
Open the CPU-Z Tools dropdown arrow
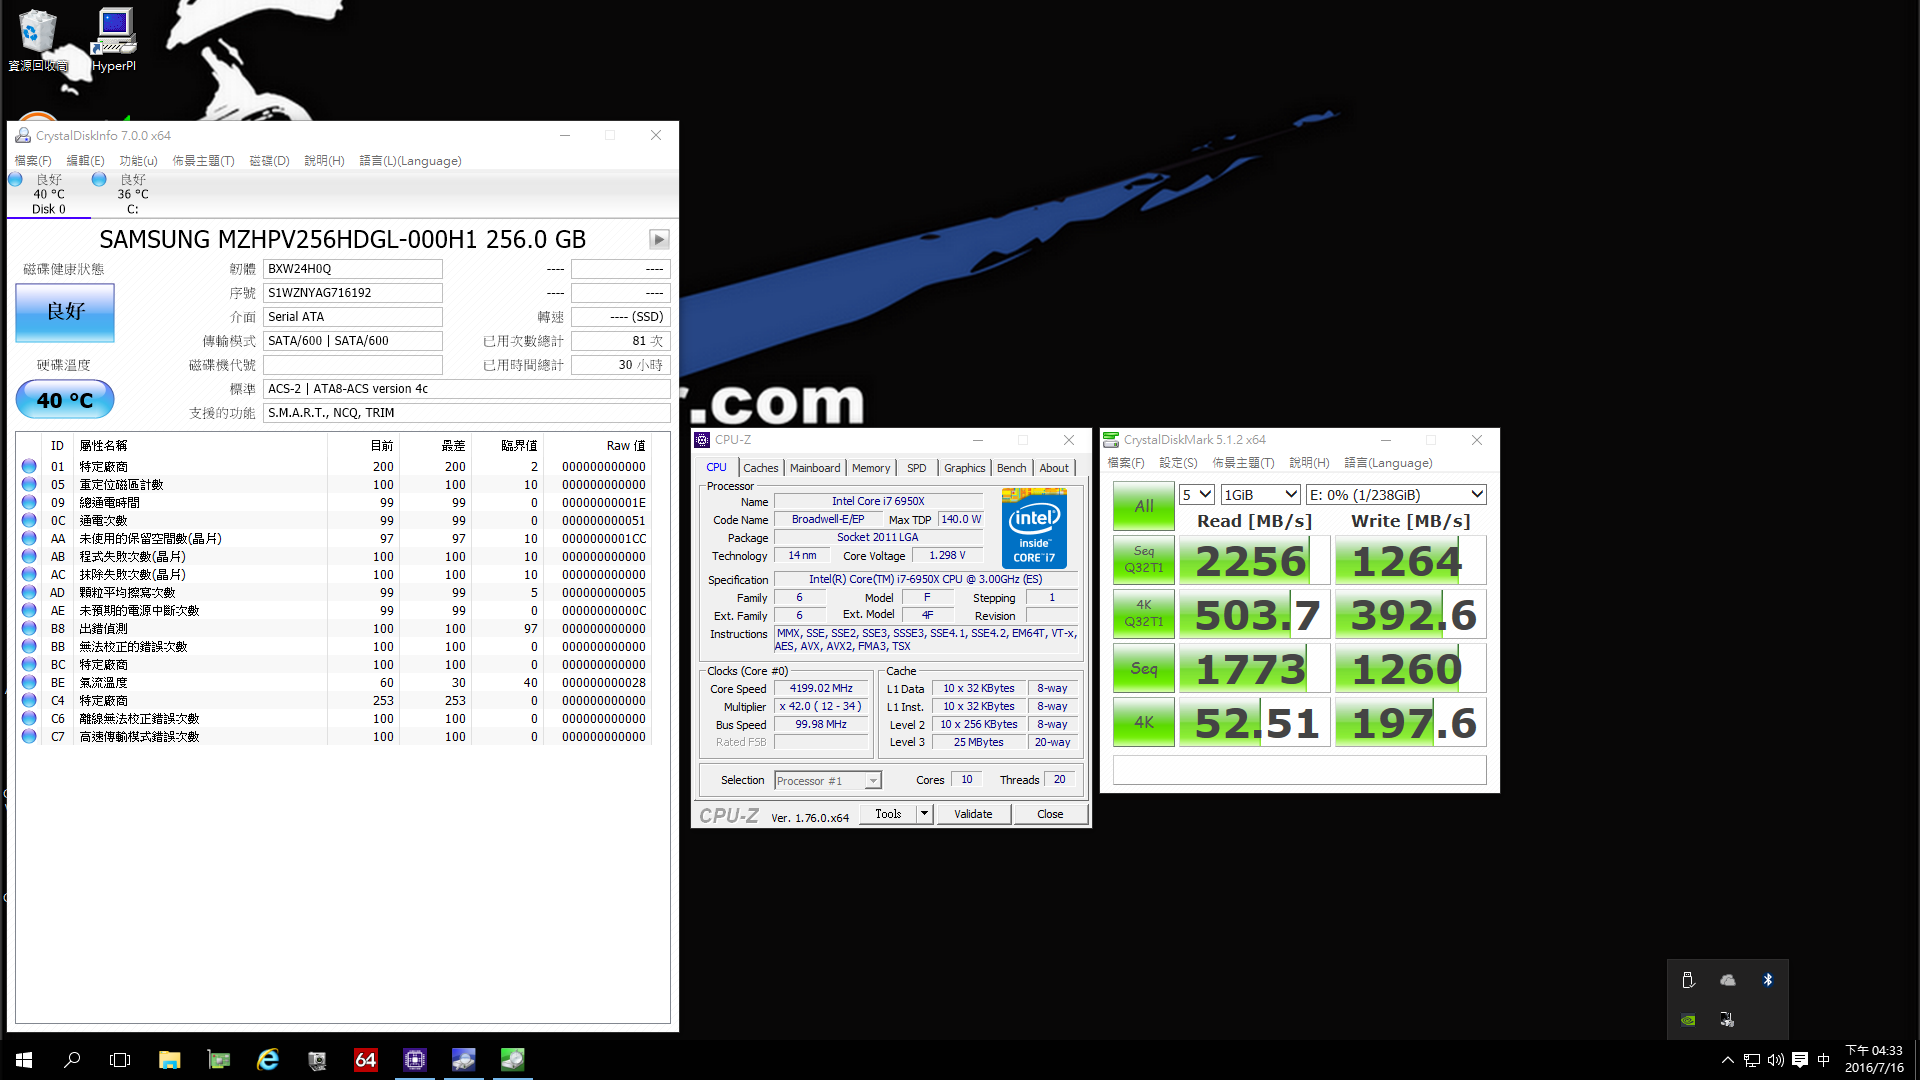[x=924, y=814]
